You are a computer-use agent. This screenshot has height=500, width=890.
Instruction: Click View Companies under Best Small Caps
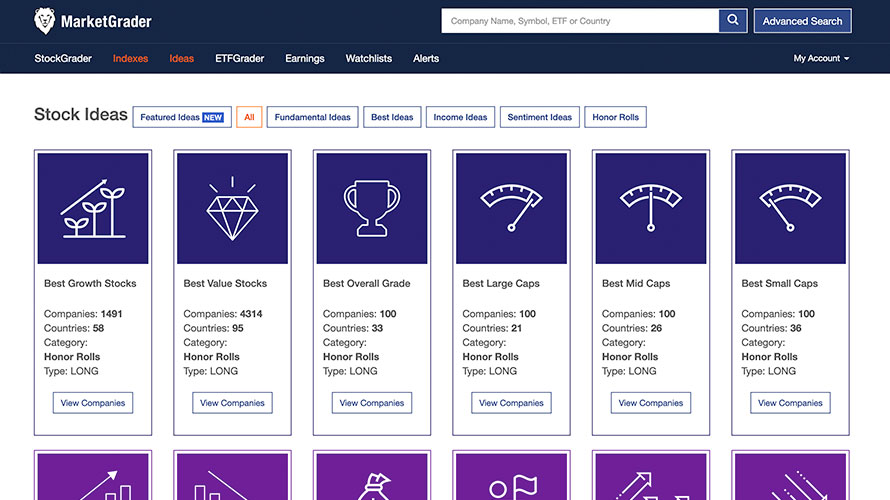pyautogui.click(x=790, y=403)
